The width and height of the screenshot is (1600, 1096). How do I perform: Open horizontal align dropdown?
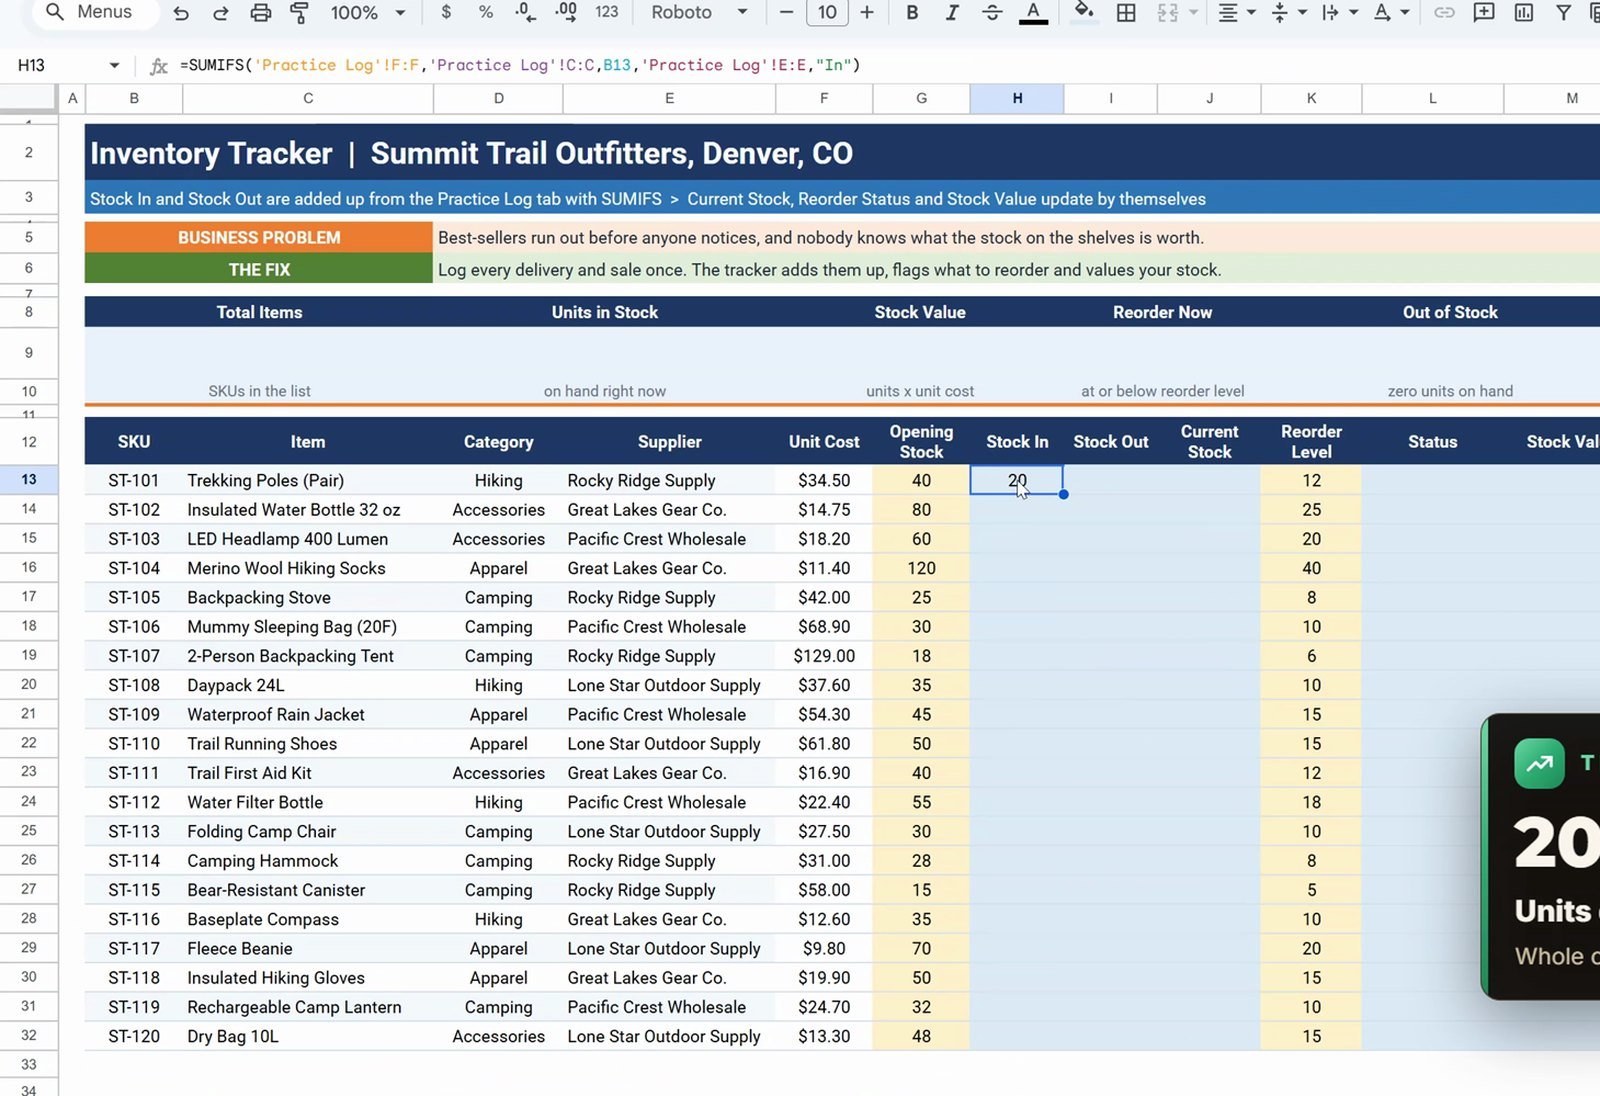pyautogui.click(x=1236, y=12)
